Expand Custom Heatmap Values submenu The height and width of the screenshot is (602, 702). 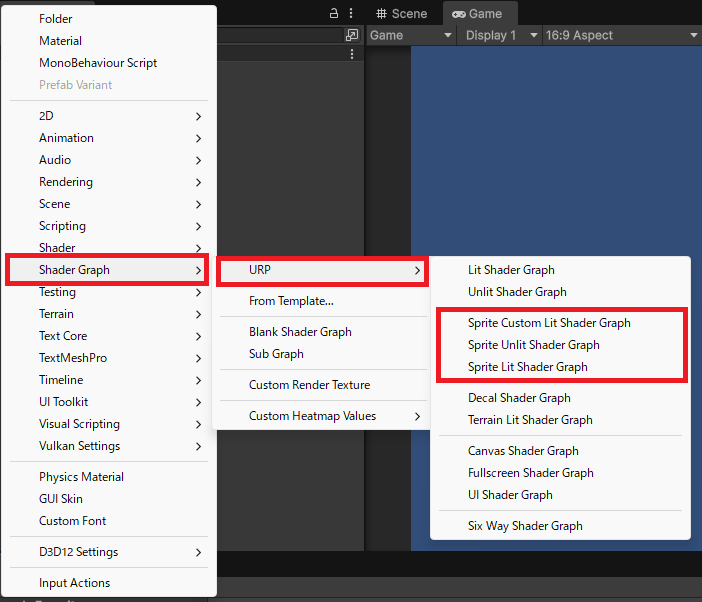coord(320,416)
